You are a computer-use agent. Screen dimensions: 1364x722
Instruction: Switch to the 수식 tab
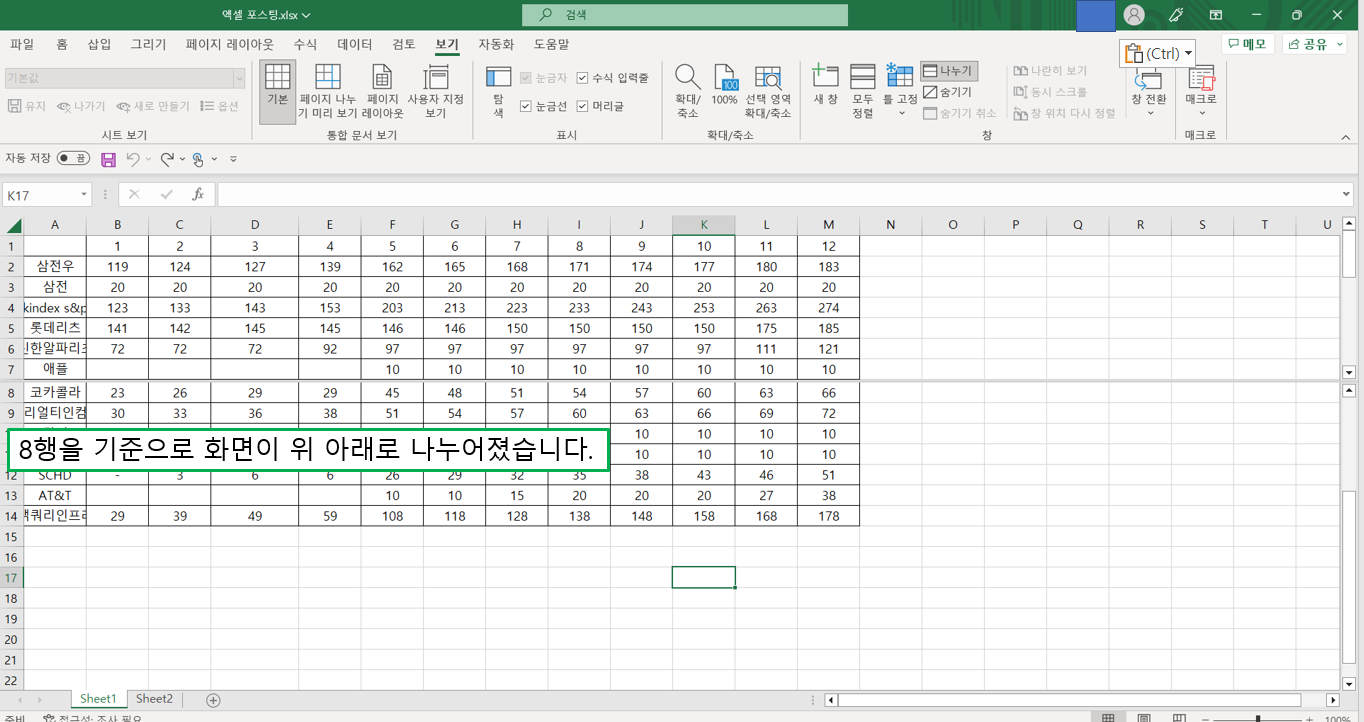coord(305,44)
